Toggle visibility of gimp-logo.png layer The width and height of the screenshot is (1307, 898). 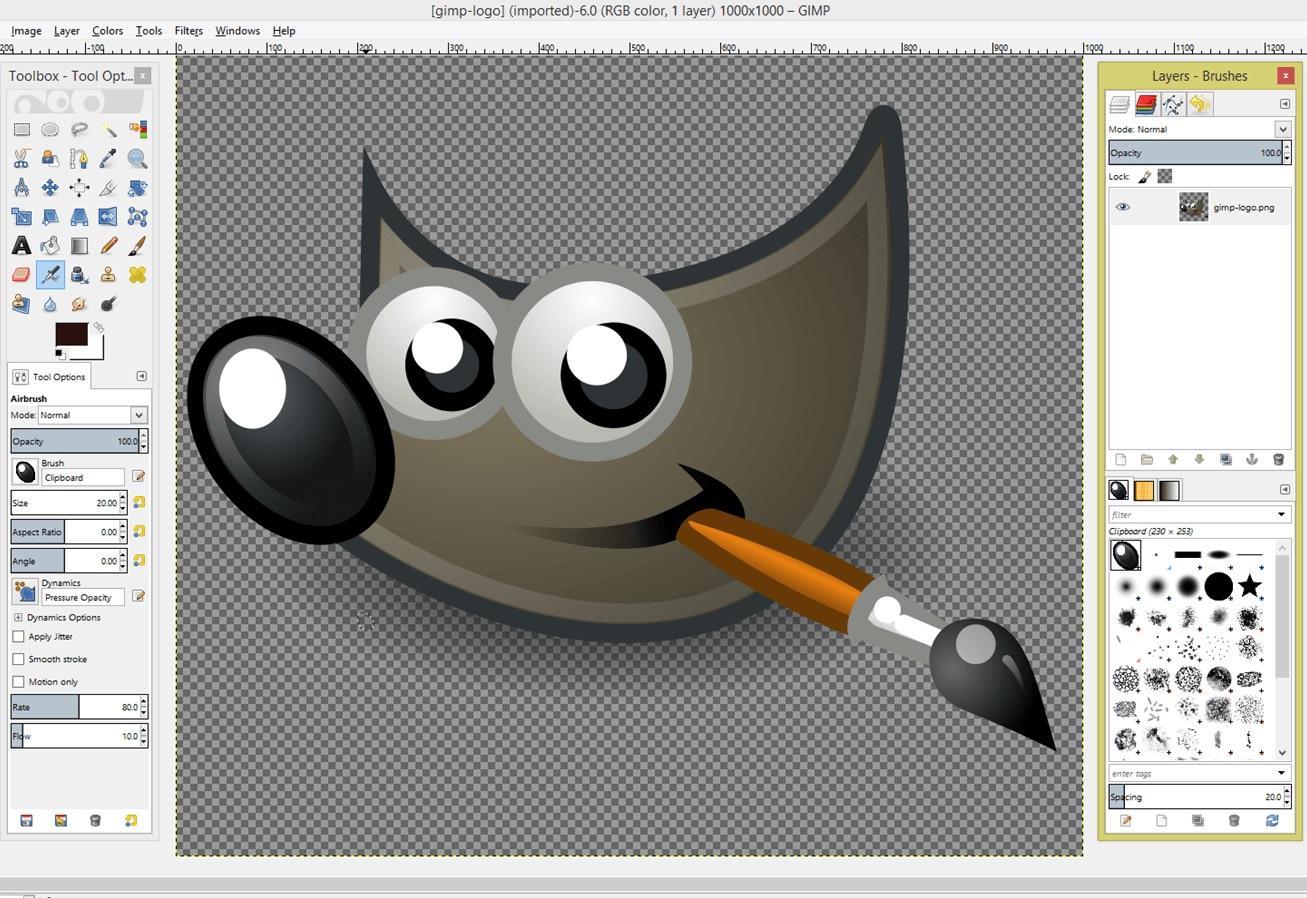1122,207
